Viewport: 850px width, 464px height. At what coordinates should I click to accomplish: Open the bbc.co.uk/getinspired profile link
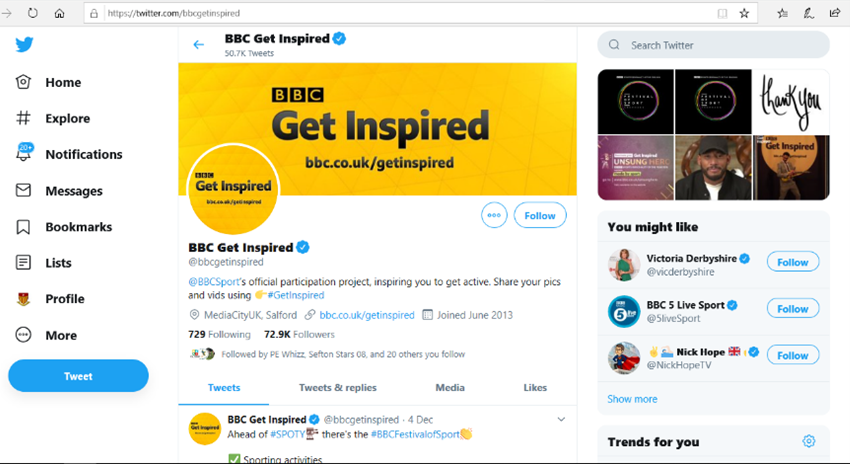[x=367, y=315]
